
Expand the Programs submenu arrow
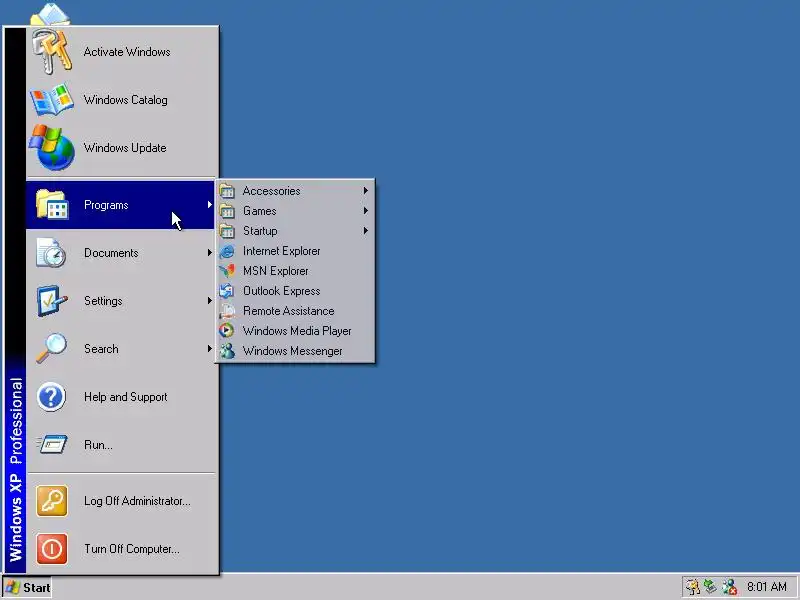[209, 205]
